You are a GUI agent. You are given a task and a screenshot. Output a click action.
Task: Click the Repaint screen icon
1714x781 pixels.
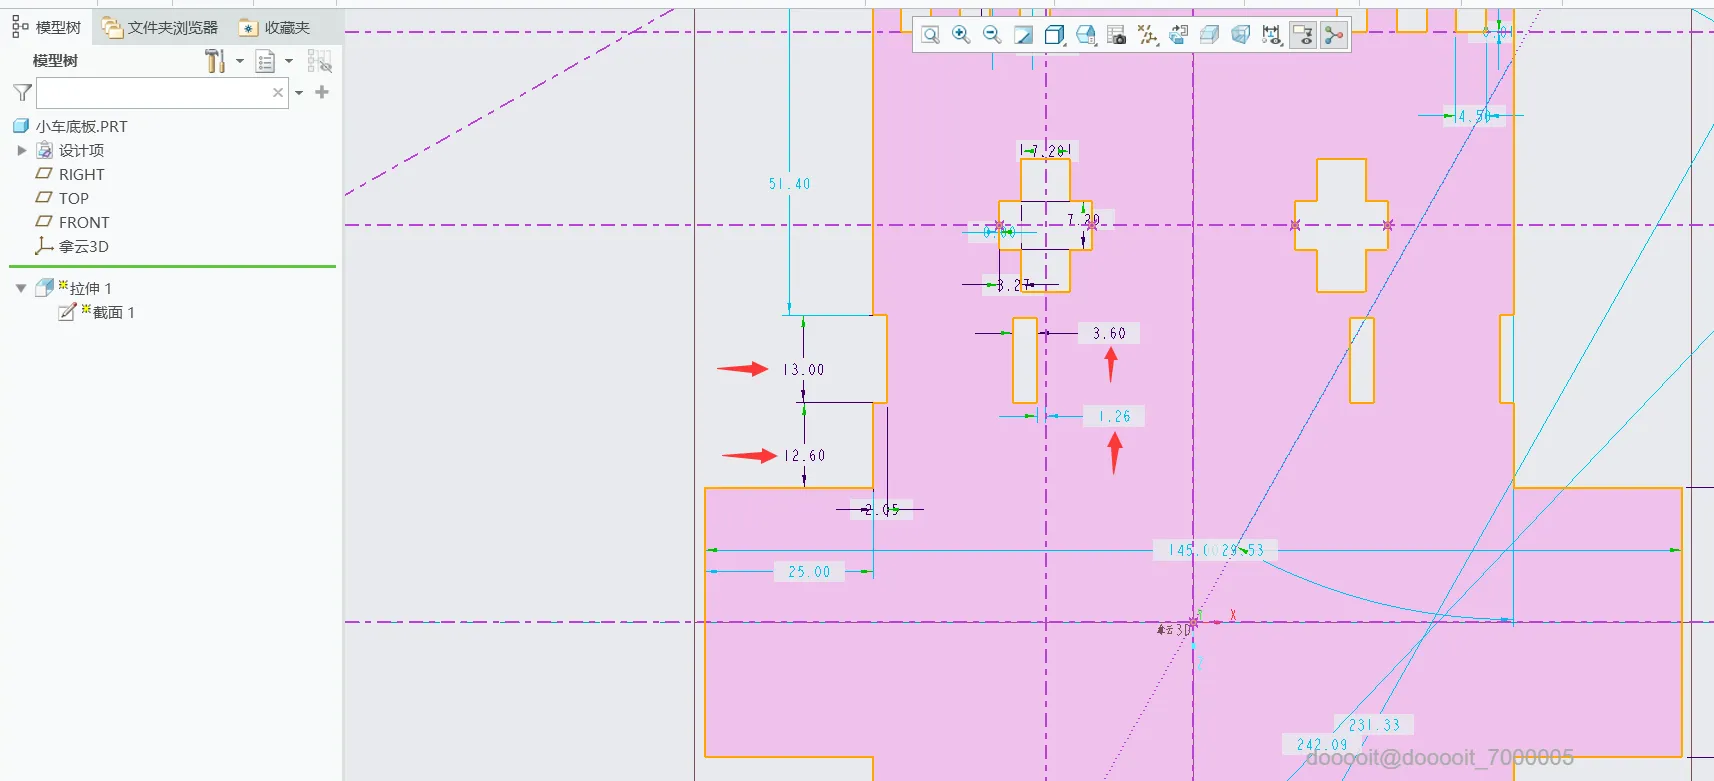[1023, 35]
